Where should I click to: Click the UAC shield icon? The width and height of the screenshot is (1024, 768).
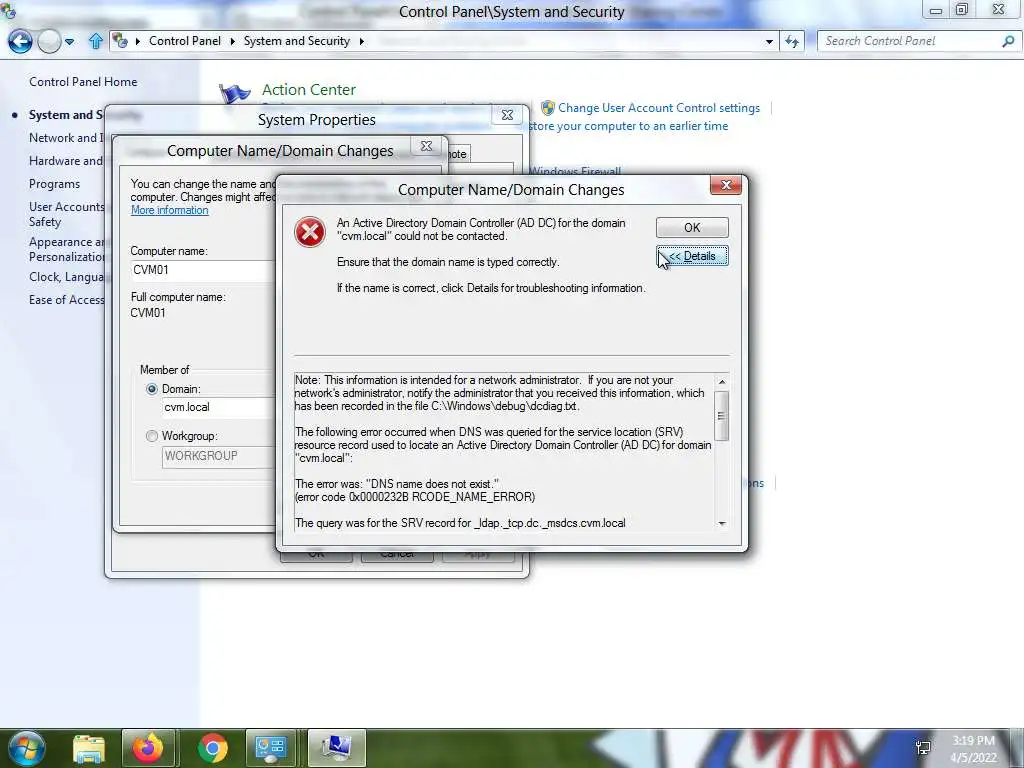click(548, 108)
